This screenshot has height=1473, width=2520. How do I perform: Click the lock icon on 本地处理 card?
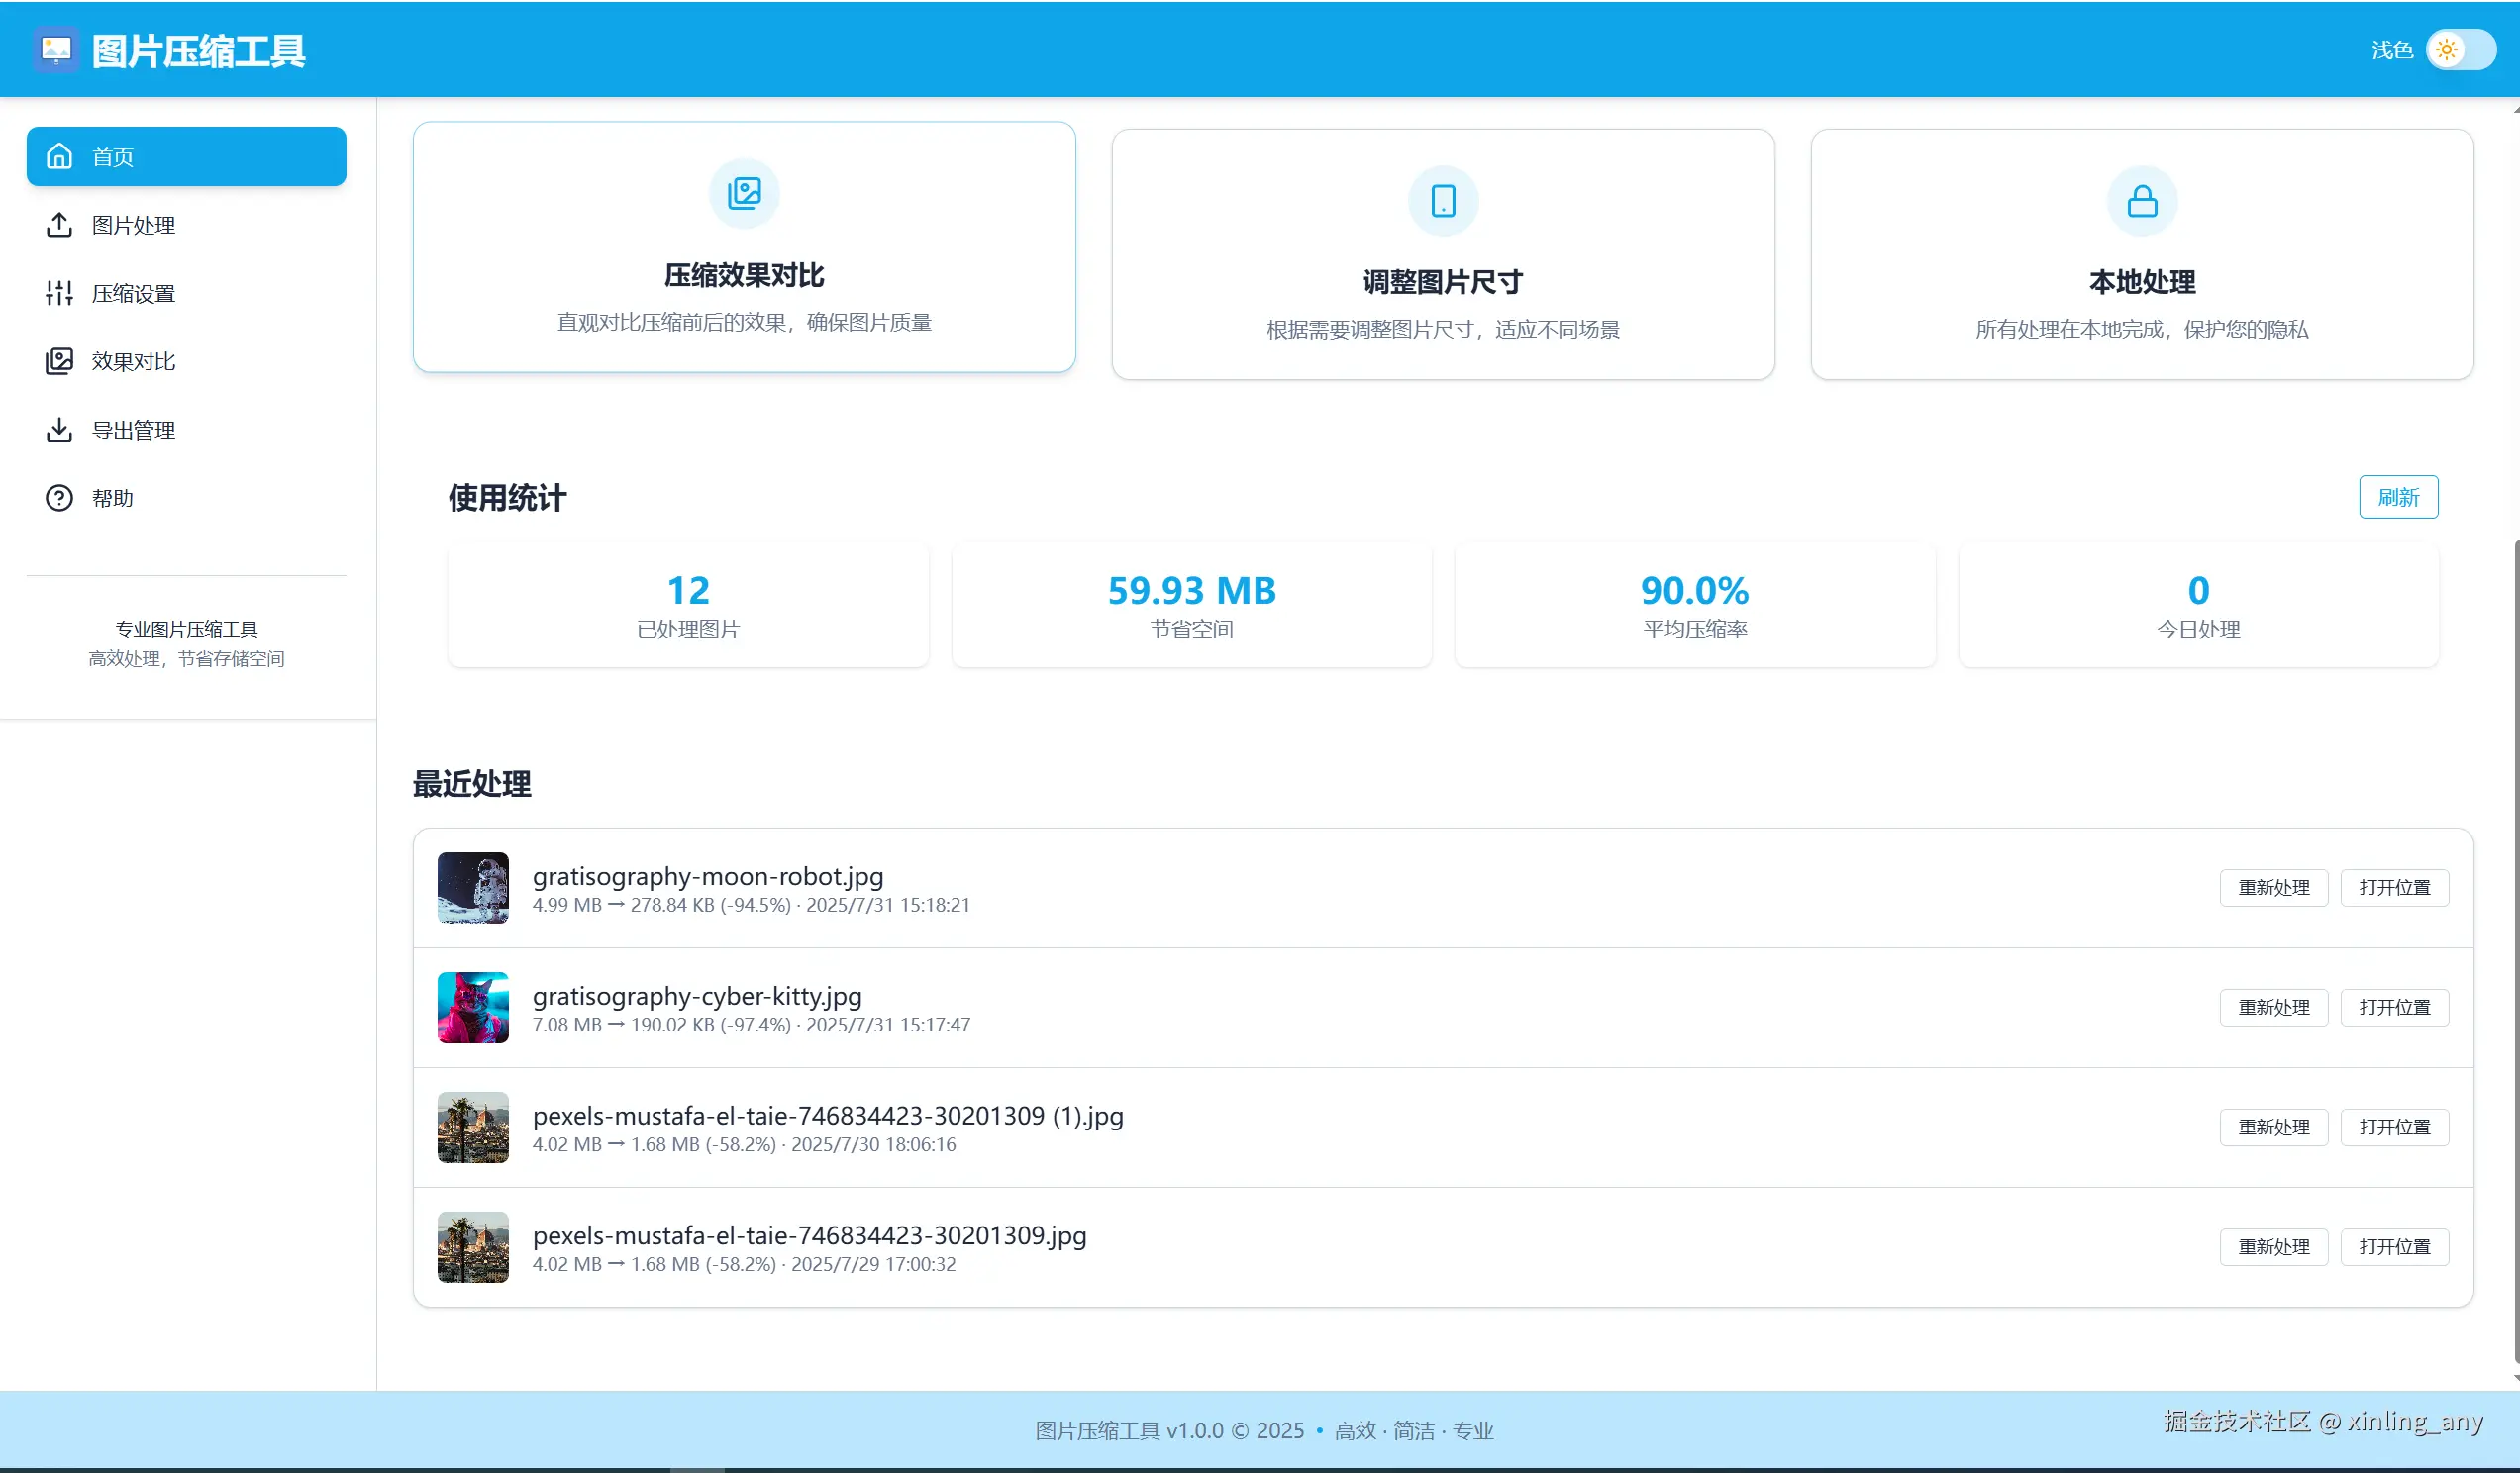[2142, 201]
